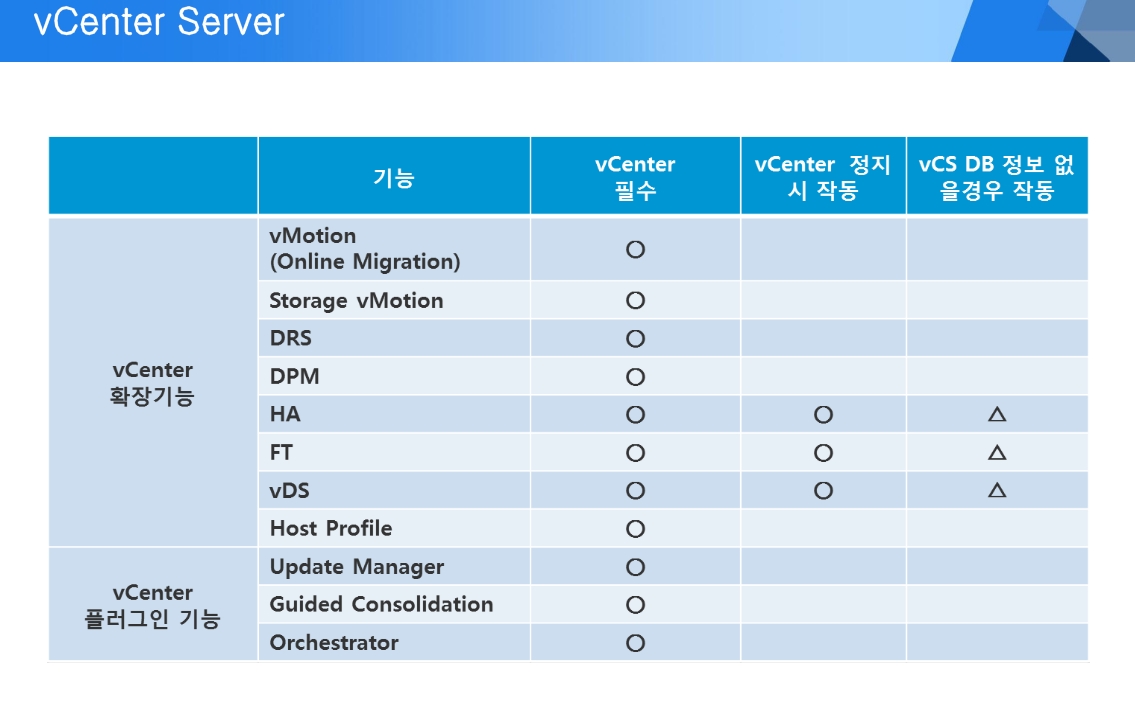Viewport: 1135px width, 726px height.
Task: Click the vCenter 필수 circle in DPM row
Action: [636, 377]
